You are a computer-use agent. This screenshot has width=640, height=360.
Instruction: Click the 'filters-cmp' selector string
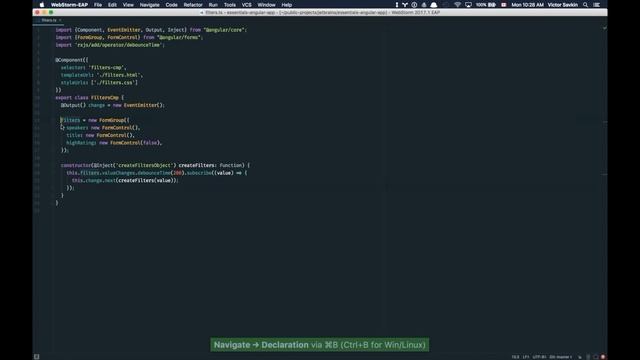[107, 67]
